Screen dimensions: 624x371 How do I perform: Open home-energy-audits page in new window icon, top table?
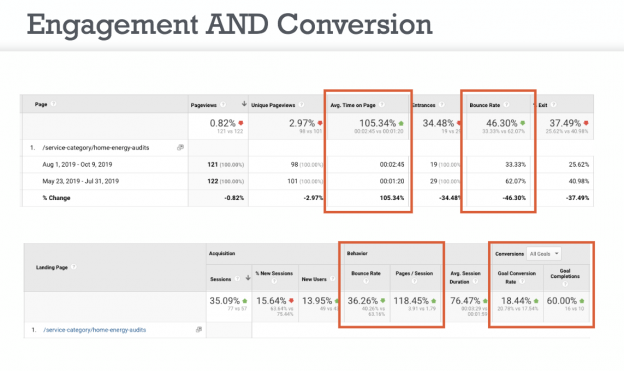point(180,147)
